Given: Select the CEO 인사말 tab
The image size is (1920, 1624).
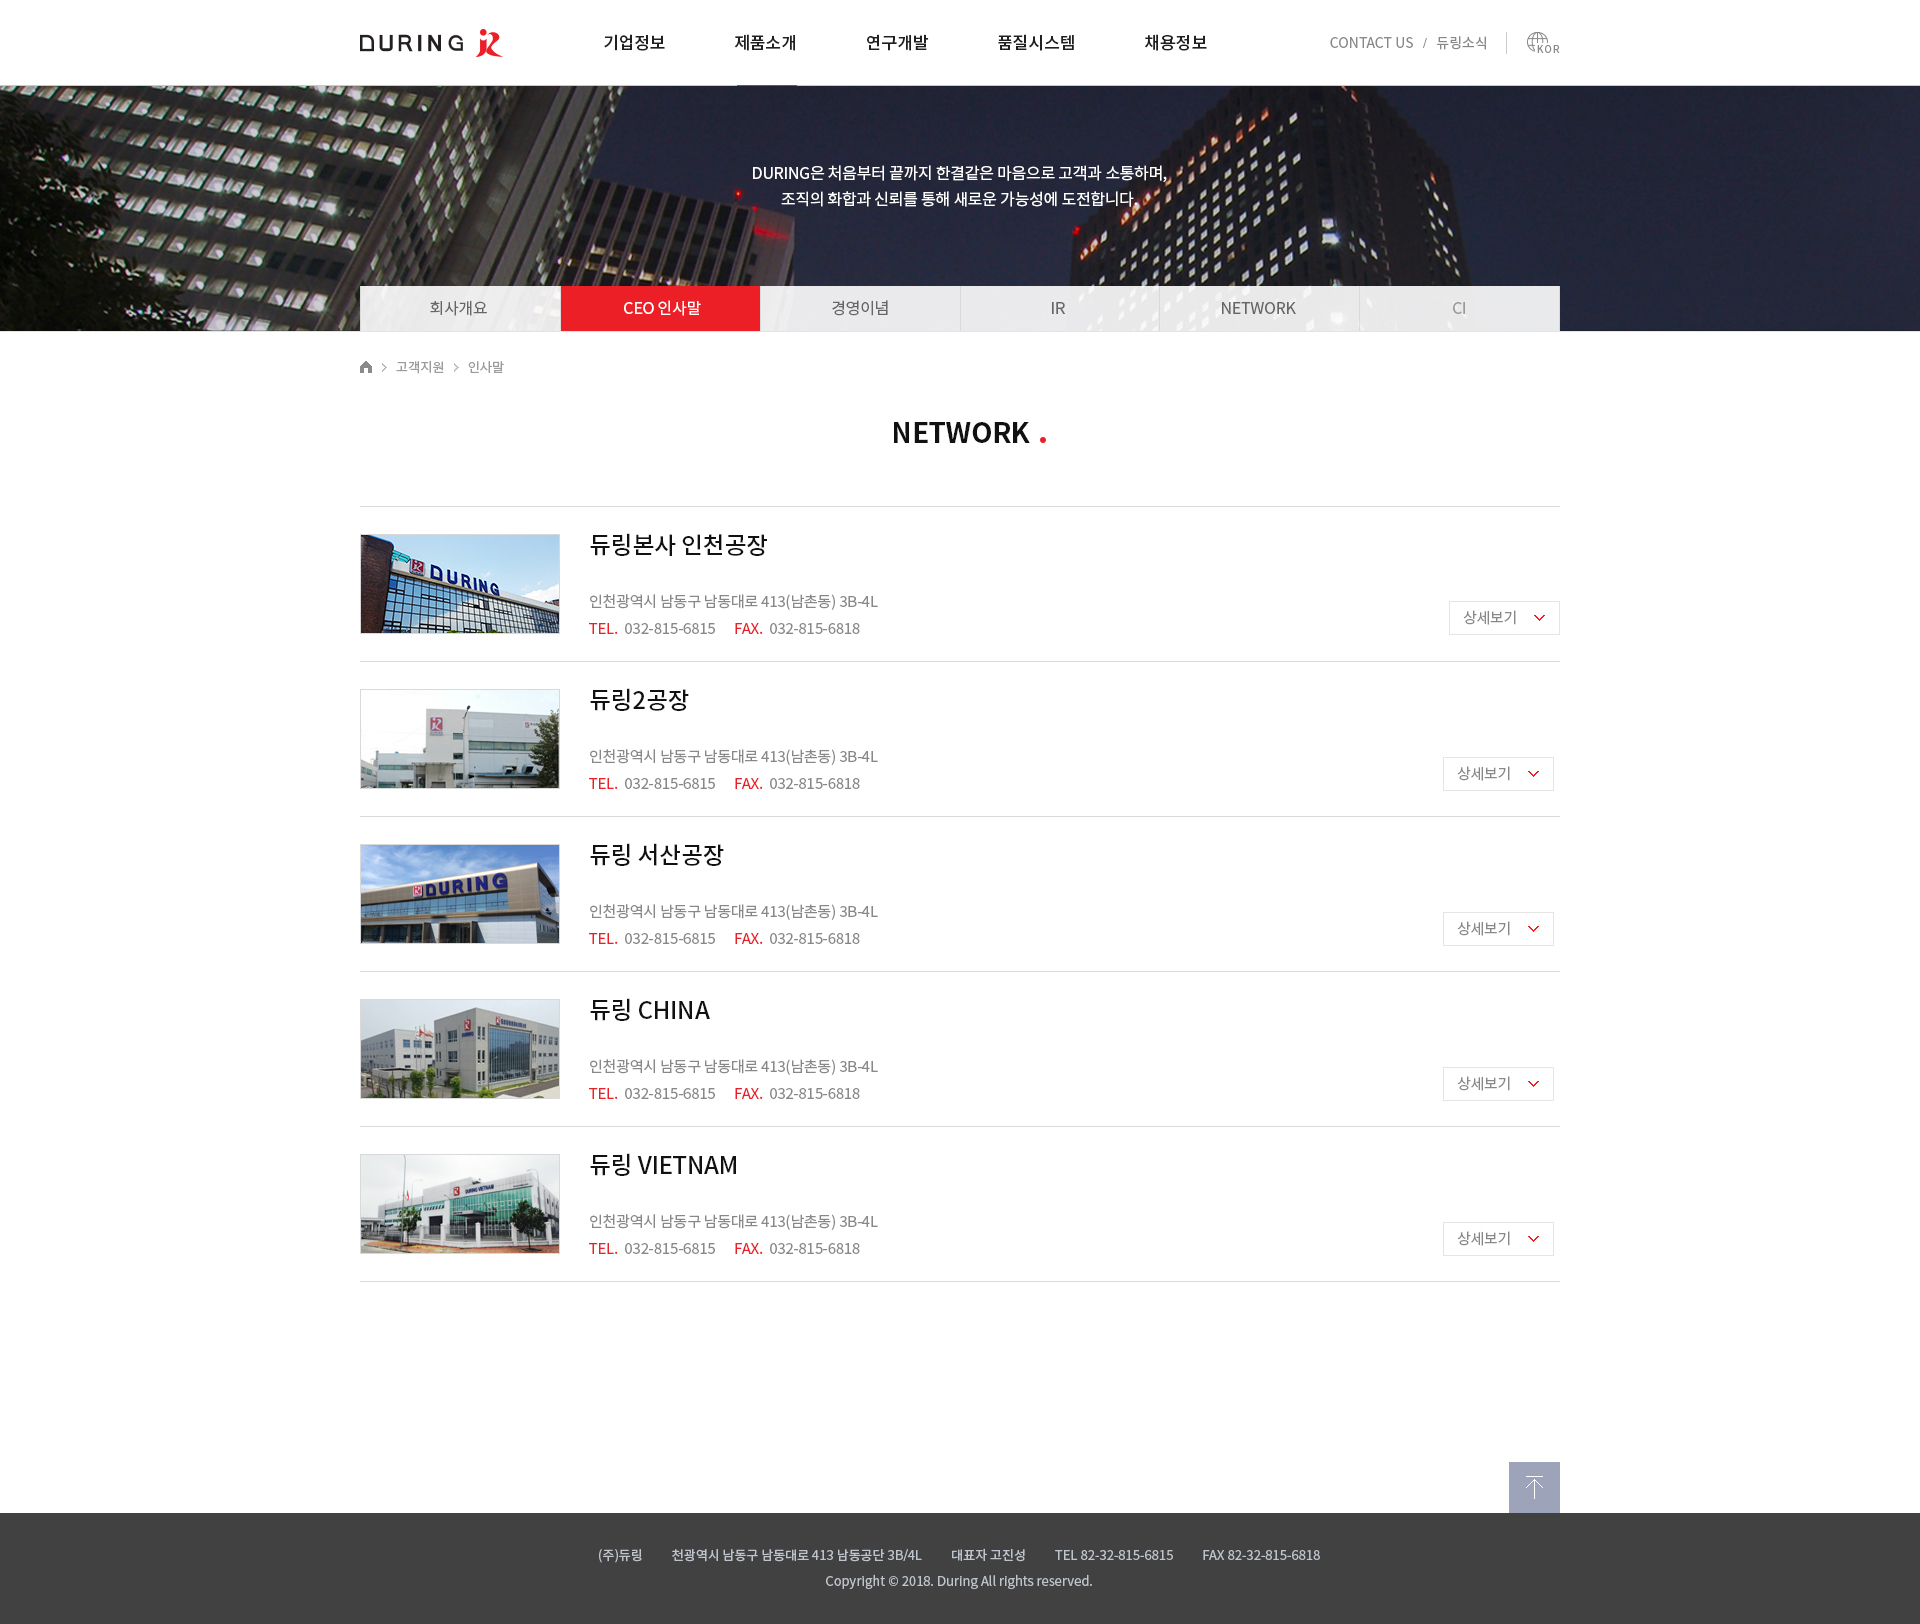Looking at the screenshot, I should pyautogui.click(x=660, y=309).
